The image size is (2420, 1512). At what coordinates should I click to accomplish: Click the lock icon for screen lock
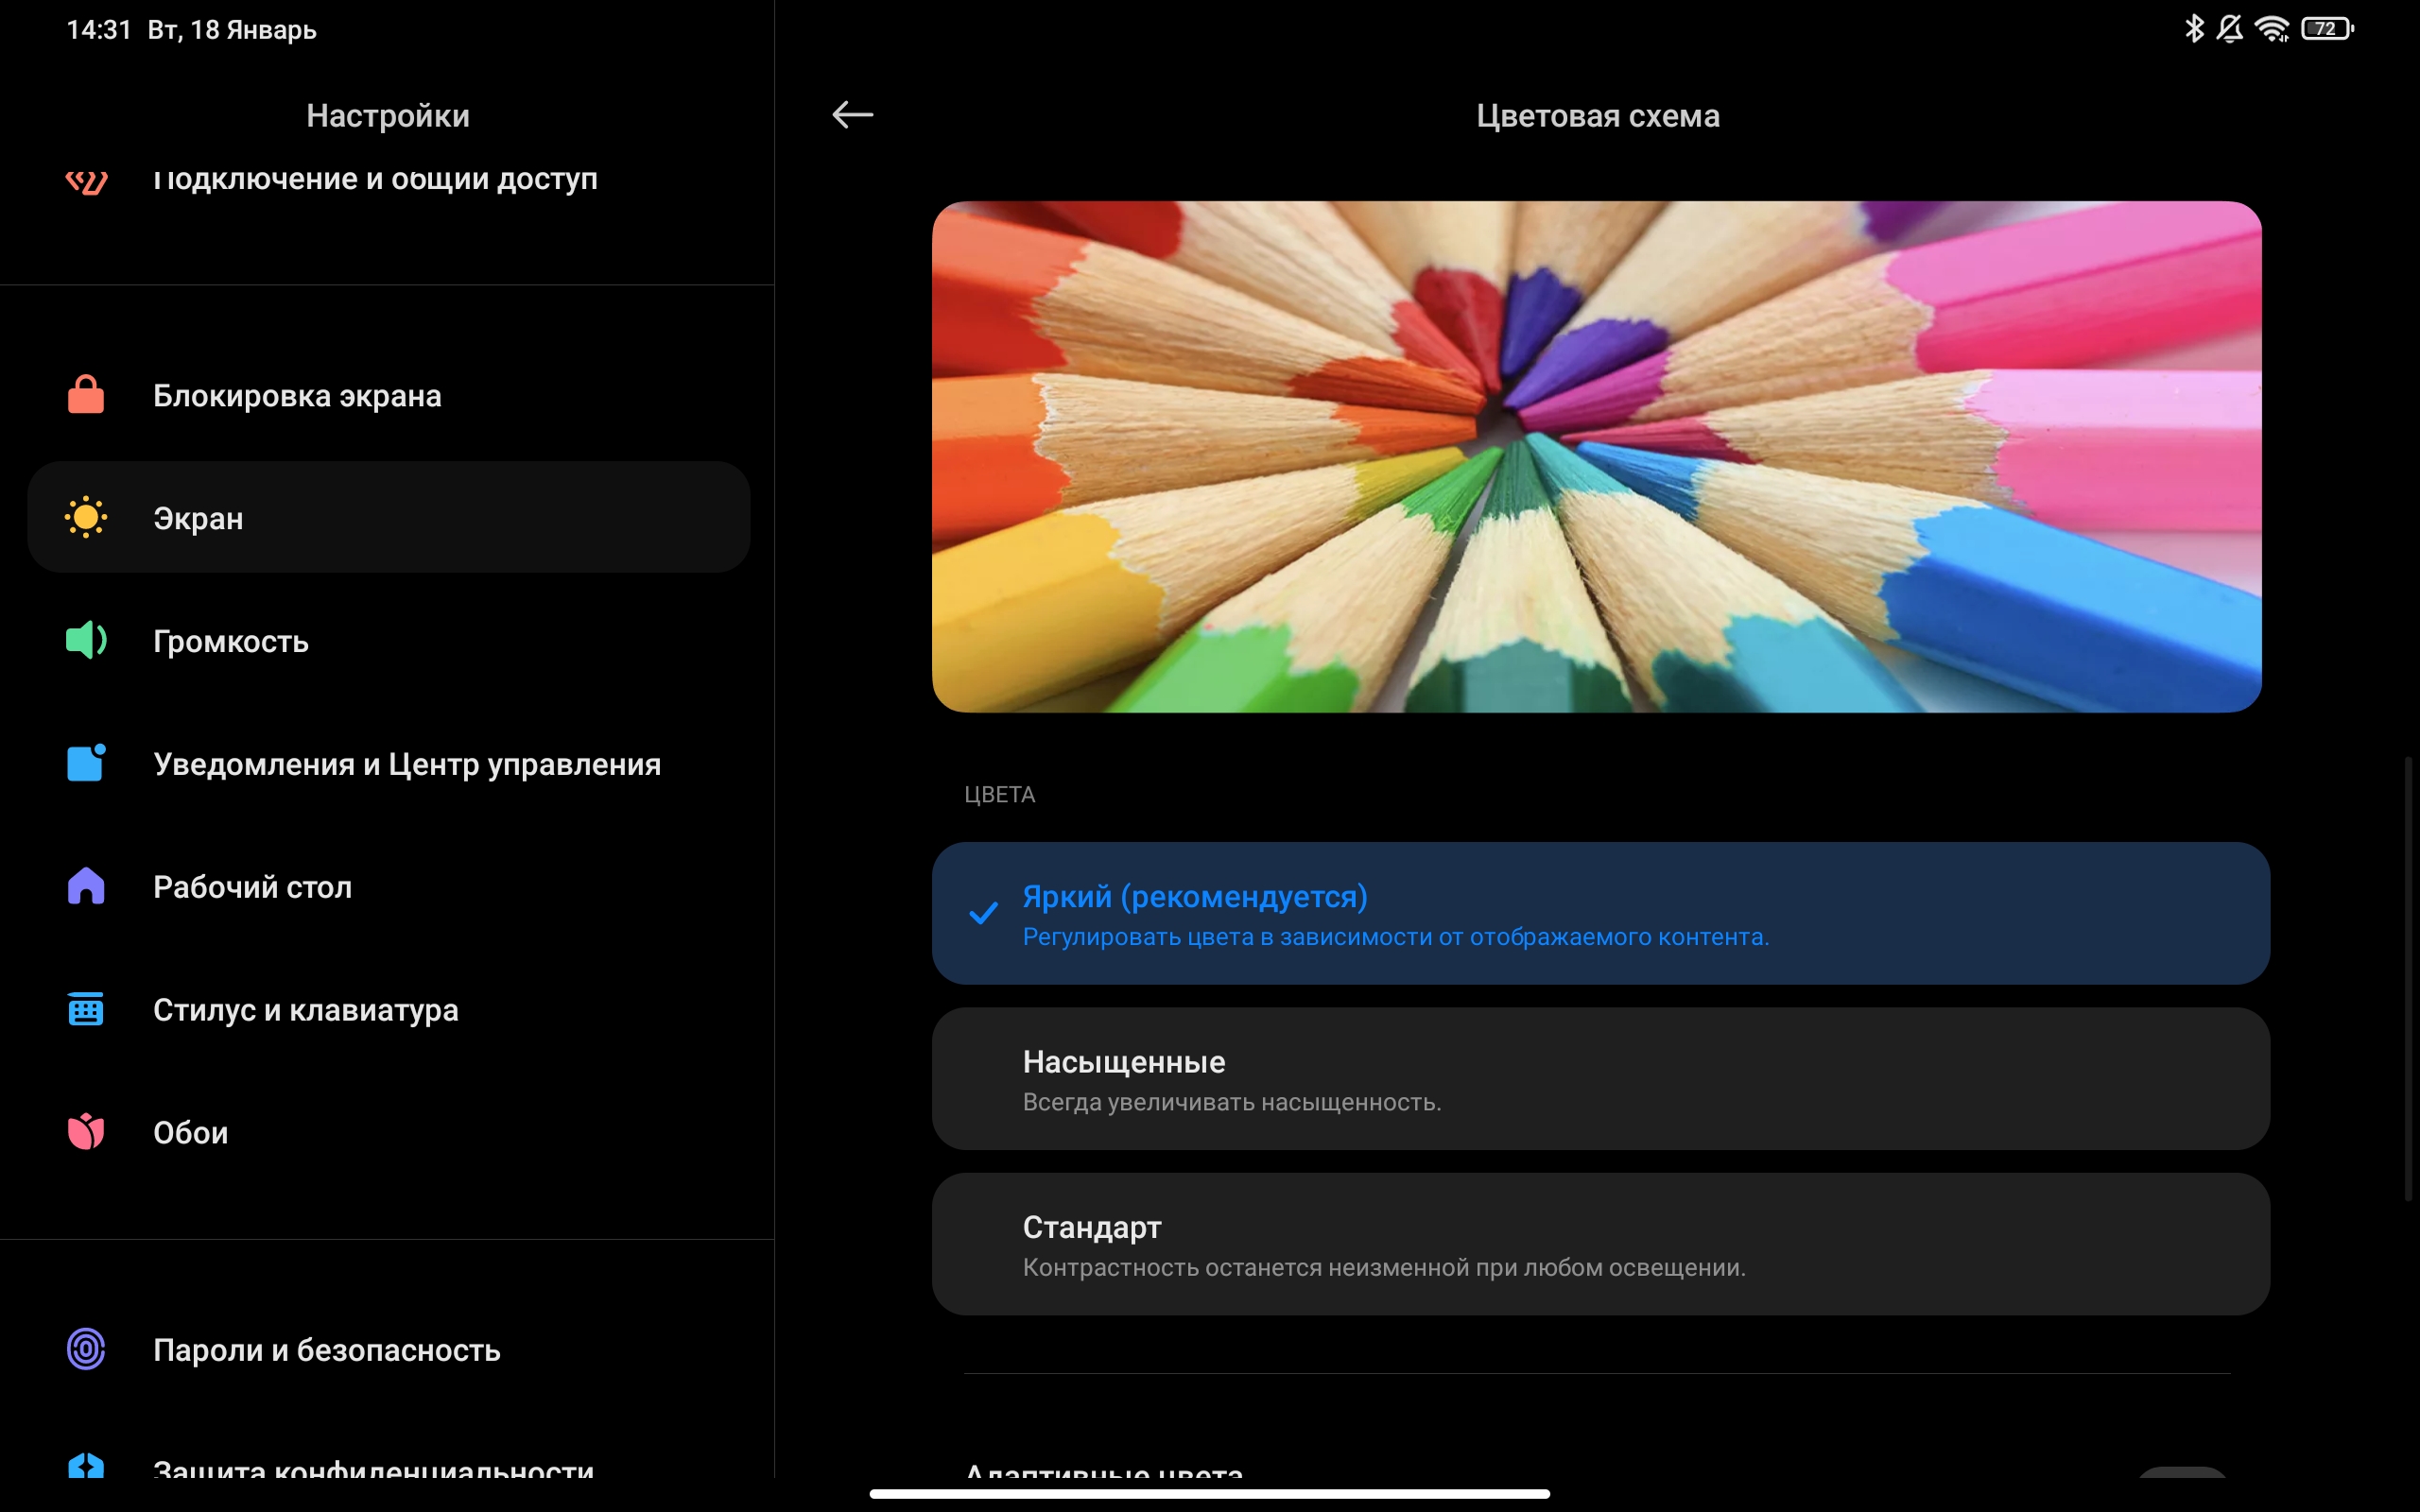click(x=86, y=395)
